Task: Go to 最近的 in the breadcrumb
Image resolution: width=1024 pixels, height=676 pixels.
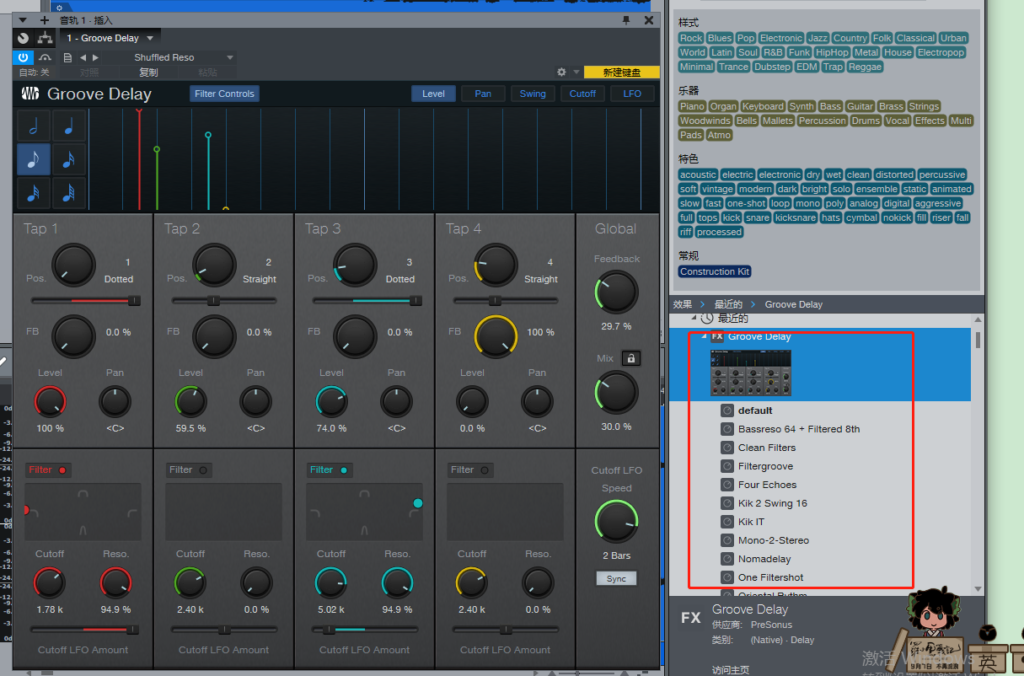Action: tap(728, 304)
